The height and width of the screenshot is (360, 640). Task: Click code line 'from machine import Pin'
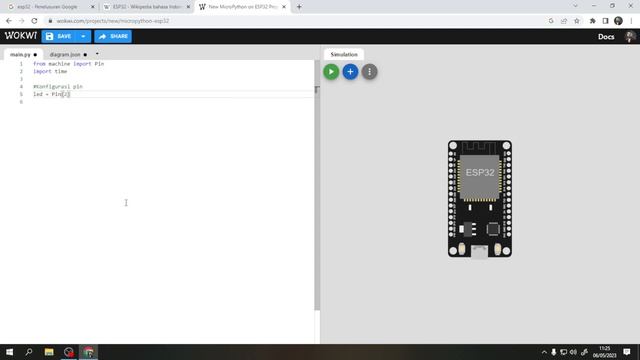(69, 64)
